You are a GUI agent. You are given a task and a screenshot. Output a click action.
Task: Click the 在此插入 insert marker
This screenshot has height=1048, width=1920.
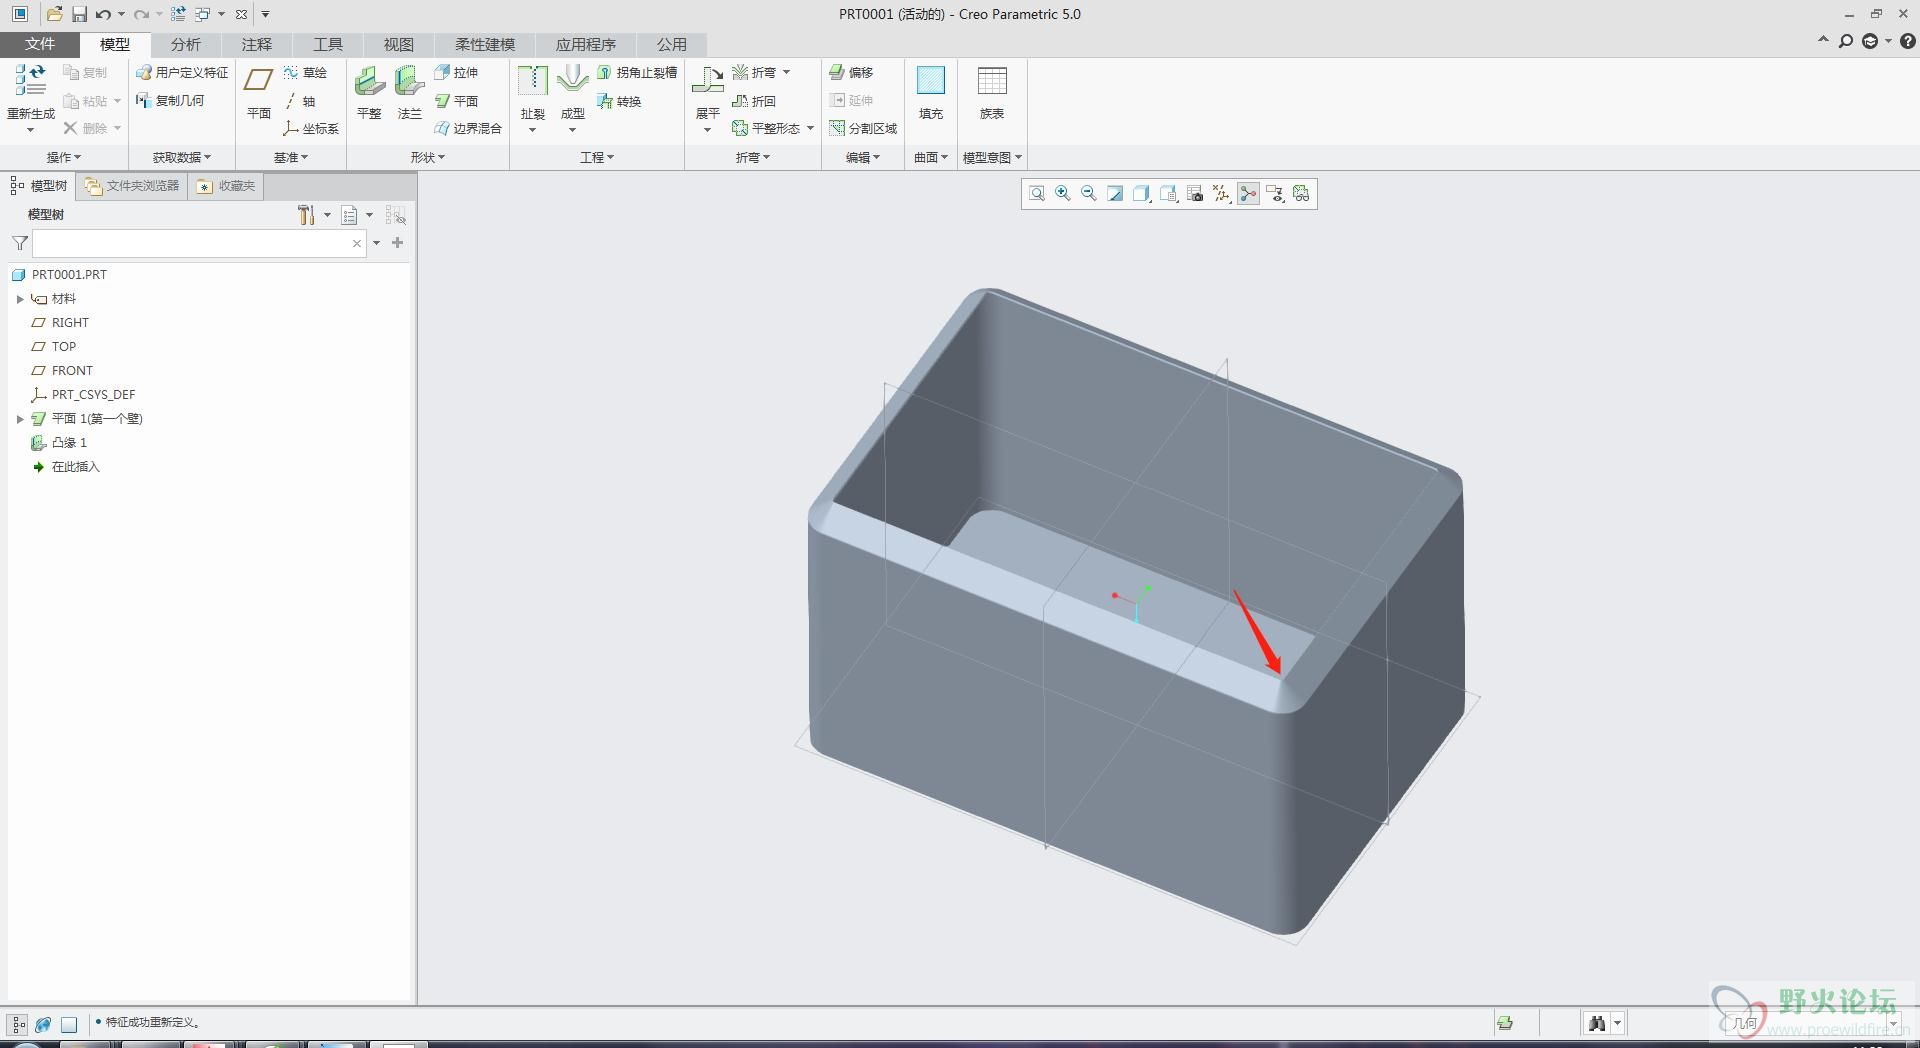click(66, 467)
